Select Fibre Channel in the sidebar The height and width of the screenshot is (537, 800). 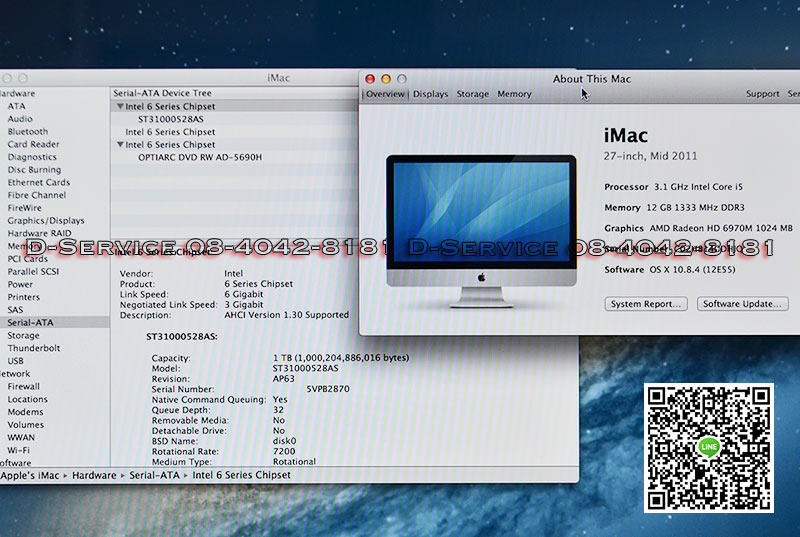(37, 195)
